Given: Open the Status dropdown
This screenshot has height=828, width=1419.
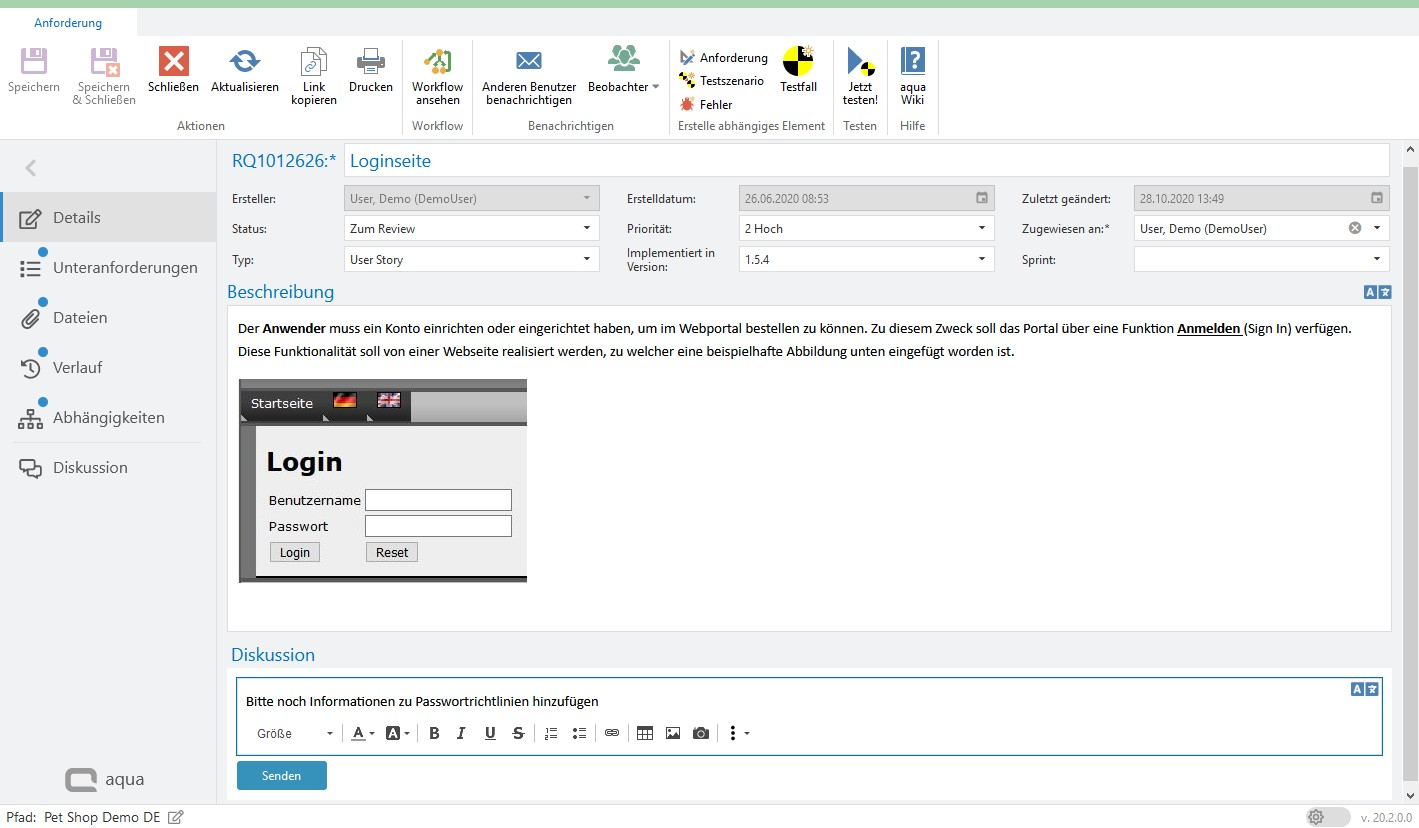Looking at the screenshot, I should coord(586,229).
